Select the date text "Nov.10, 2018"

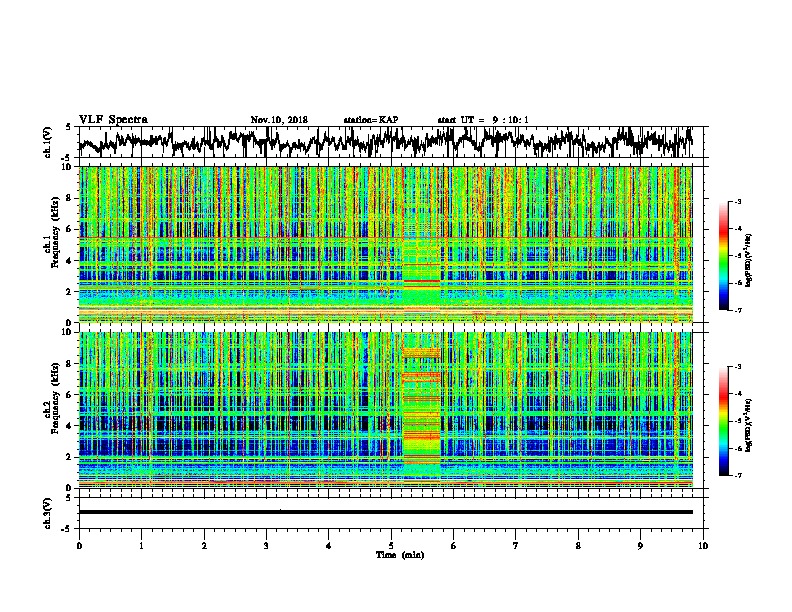pos(279,120)
